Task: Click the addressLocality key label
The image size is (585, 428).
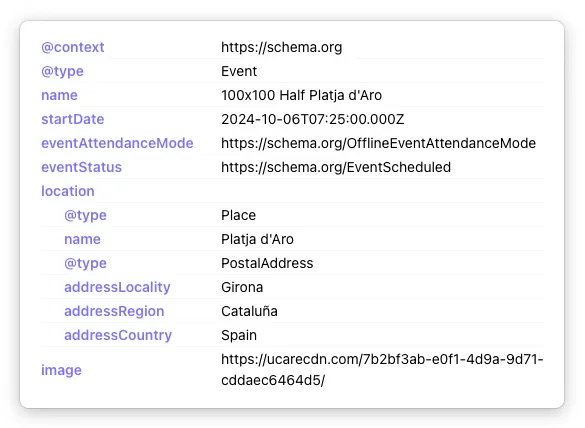Action: click(117, 287)
